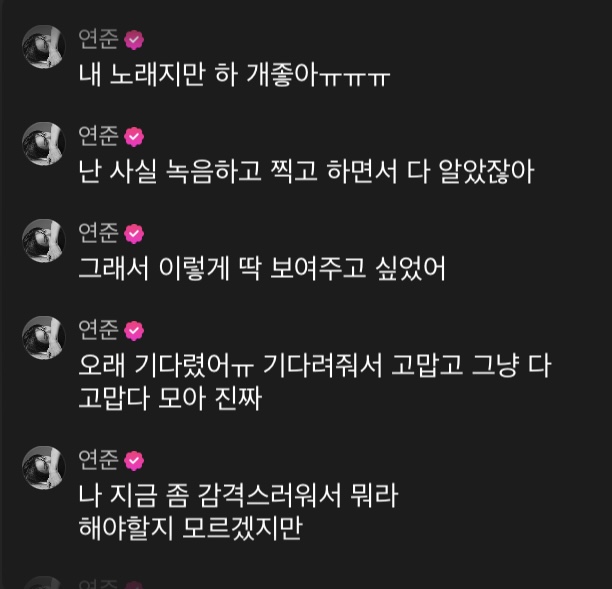
Task: Click verified badge on first 연준 message
Action: coord(134,39)
